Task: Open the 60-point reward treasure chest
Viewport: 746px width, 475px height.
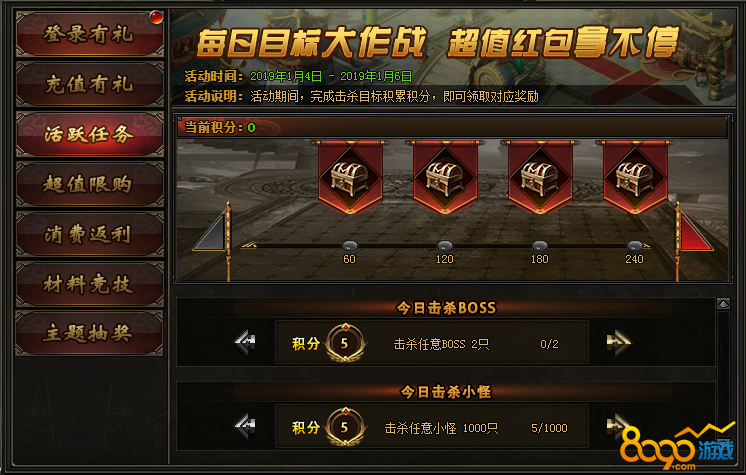Action: 350,178
